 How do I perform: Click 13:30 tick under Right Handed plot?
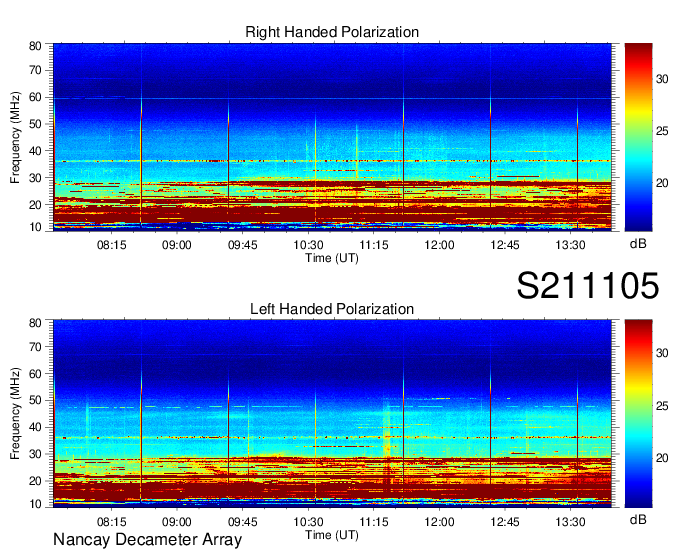pos(570,245)
